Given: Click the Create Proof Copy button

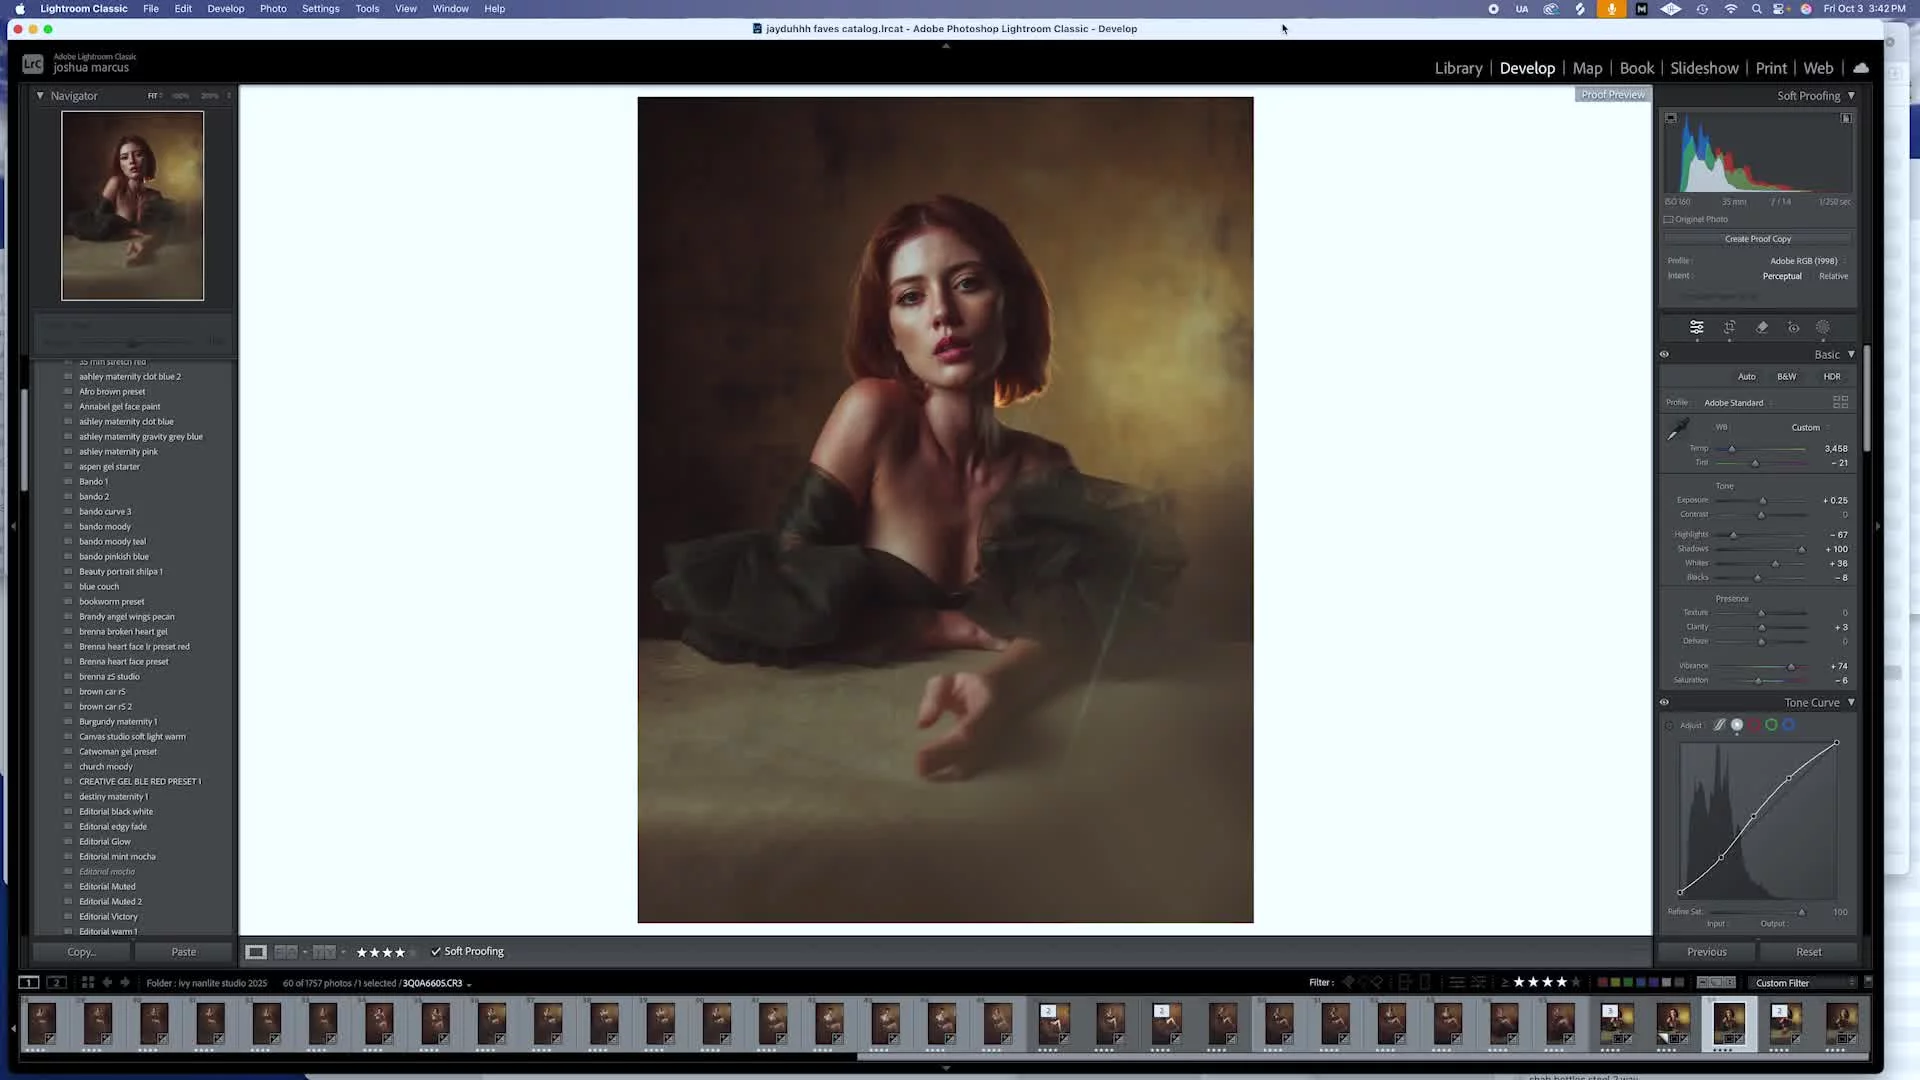Looking at the screenshot, I should (x=1757, y=239).
